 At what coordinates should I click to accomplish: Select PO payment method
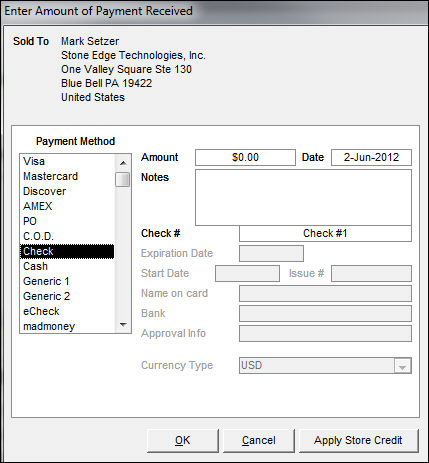67,221
